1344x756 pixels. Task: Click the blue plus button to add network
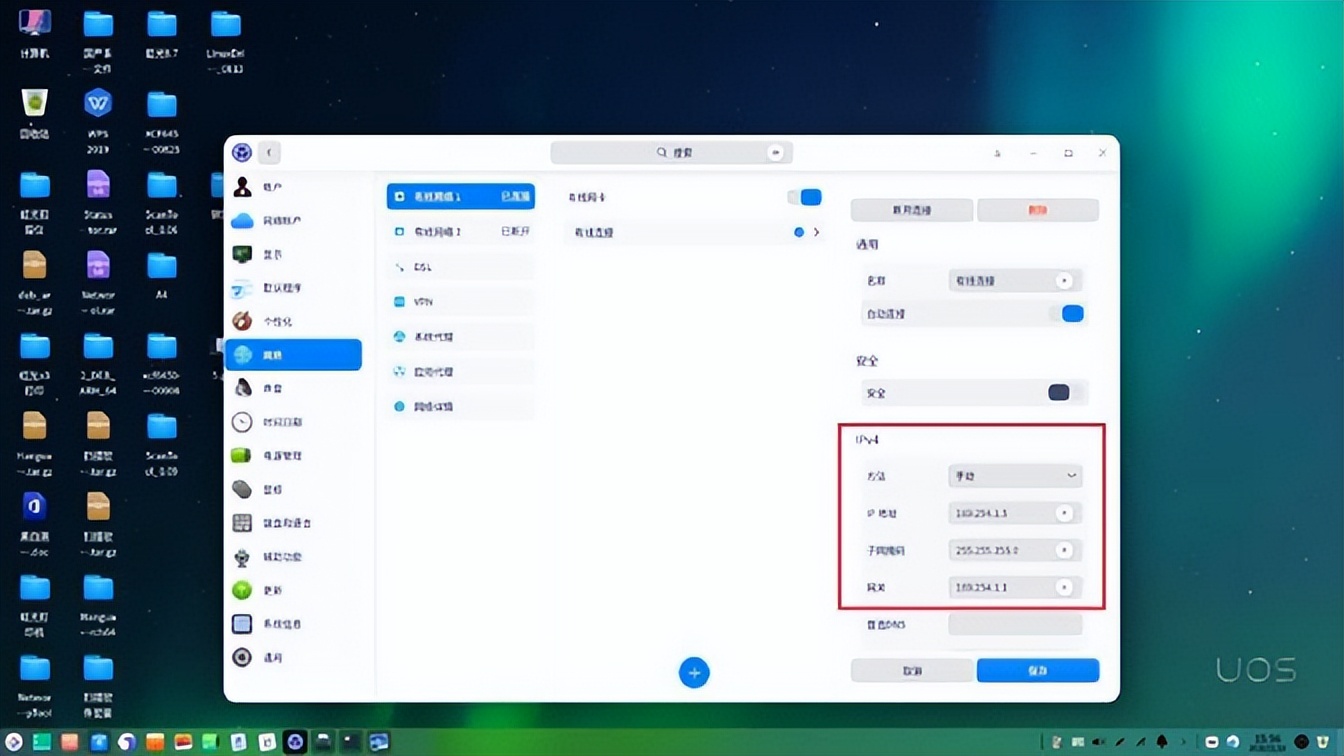694,672
